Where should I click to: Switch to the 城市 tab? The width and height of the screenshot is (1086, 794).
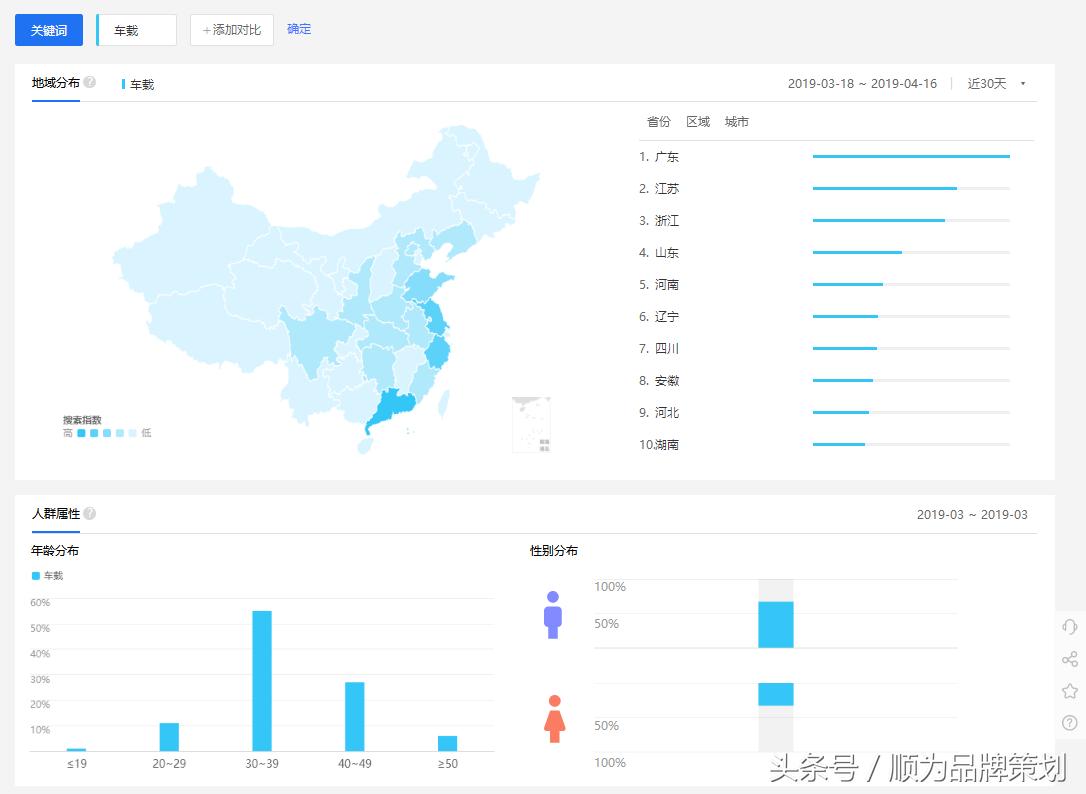736,121
